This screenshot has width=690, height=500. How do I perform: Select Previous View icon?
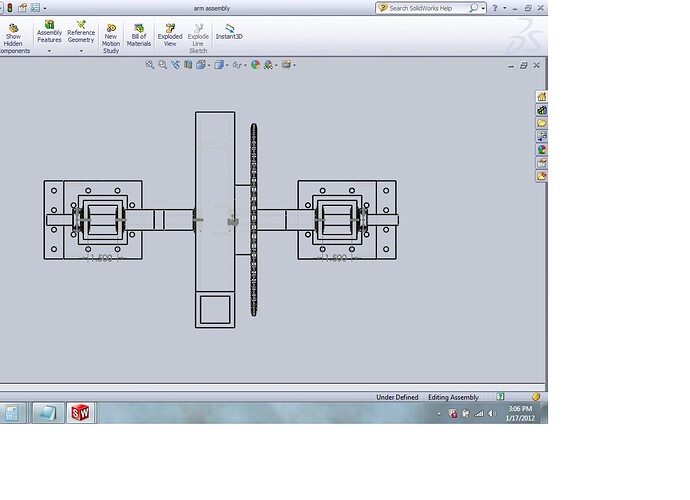176,65
